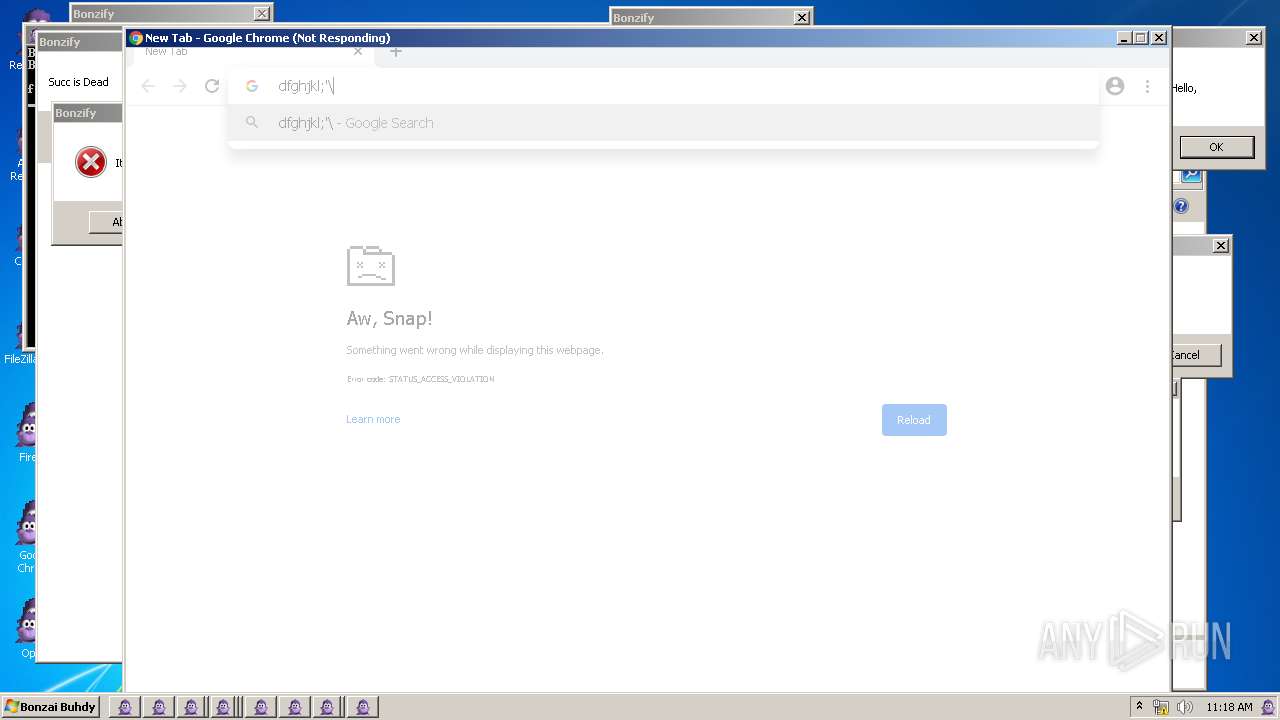
Task: Open the Learn more link
Action: 373,419
